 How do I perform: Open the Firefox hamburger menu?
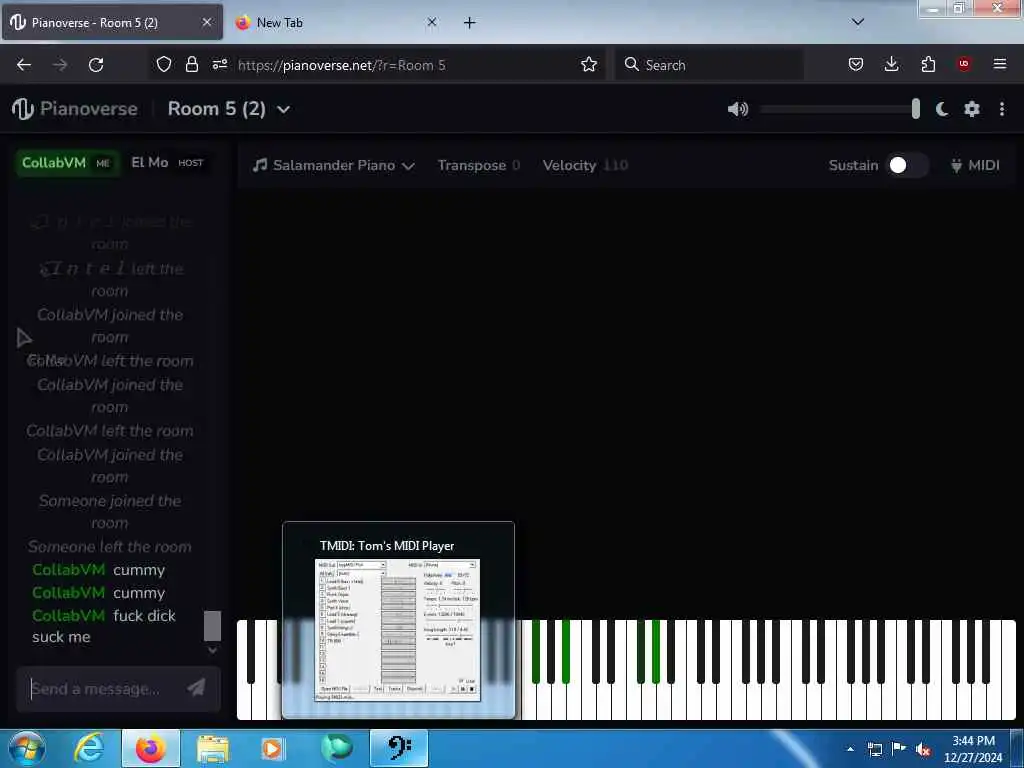[1000, 64]
